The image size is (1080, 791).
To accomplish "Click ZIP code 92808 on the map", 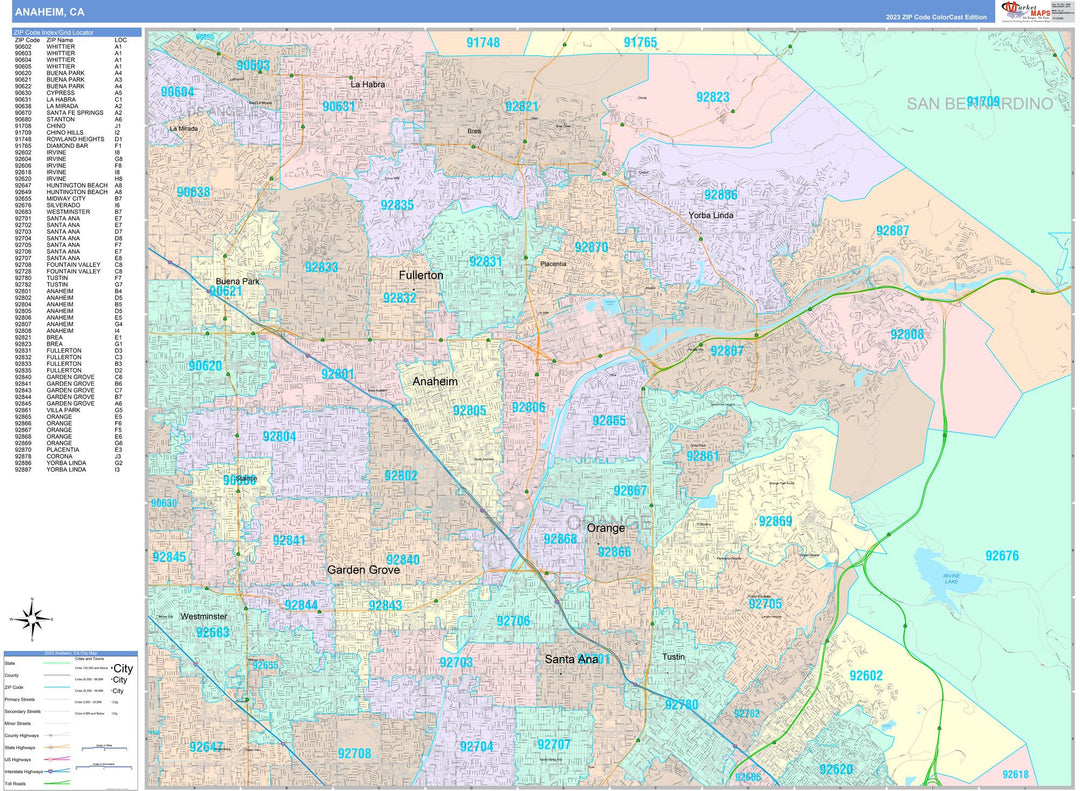I will [907, 334].
